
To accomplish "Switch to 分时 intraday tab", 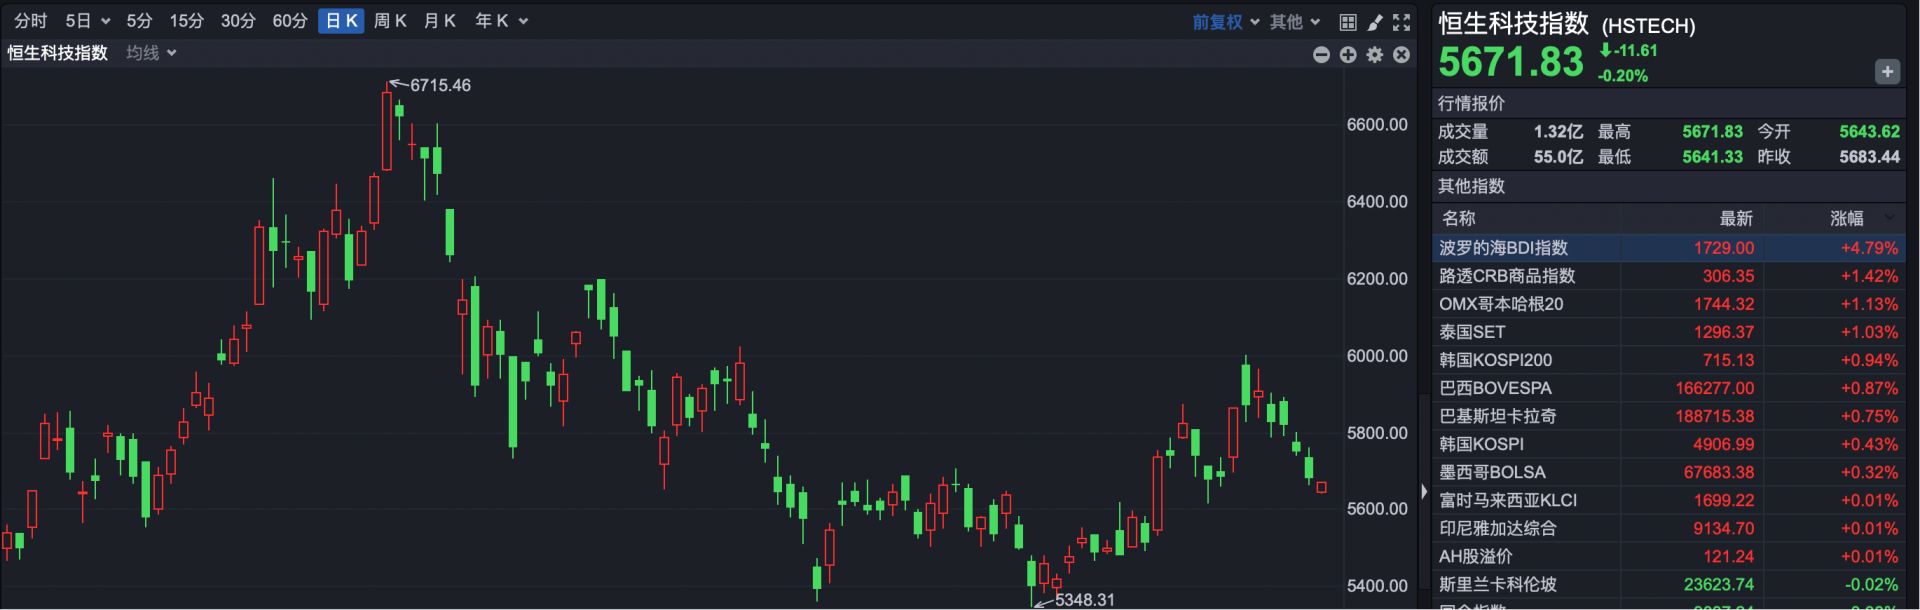I will coord(30,21).
